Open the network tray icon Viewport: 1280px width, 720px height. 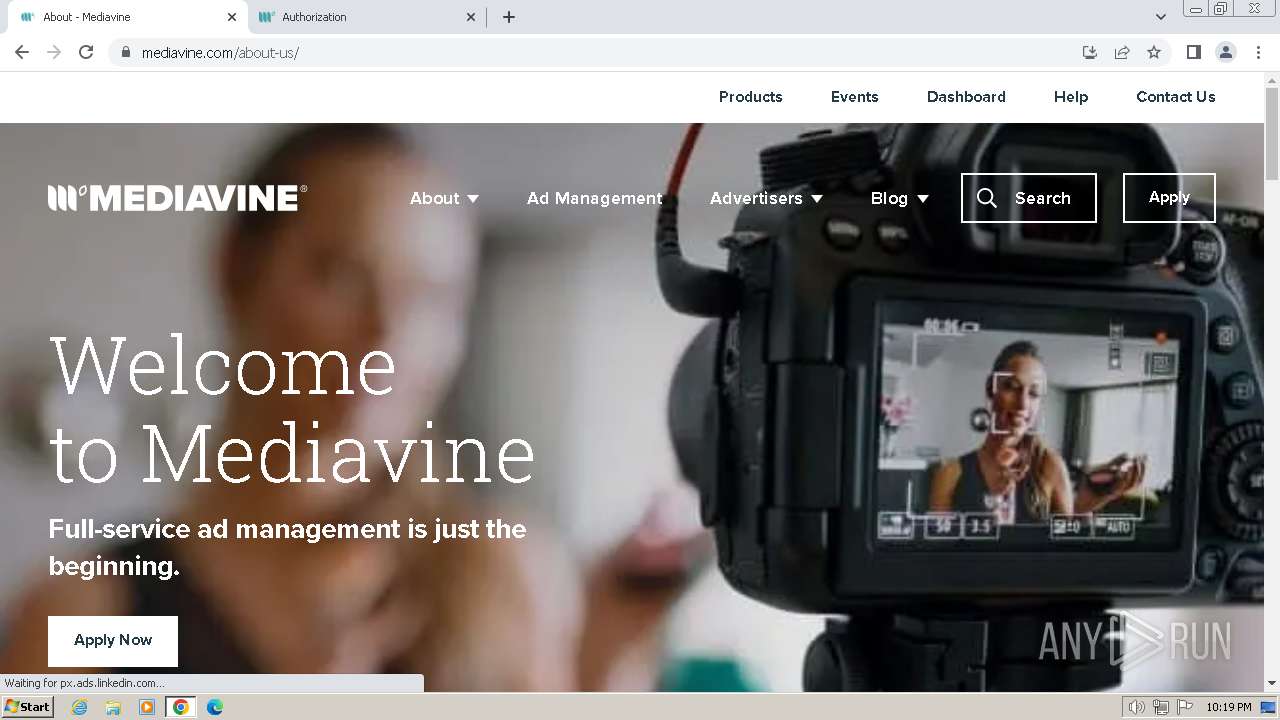(x=1161, y=707)
